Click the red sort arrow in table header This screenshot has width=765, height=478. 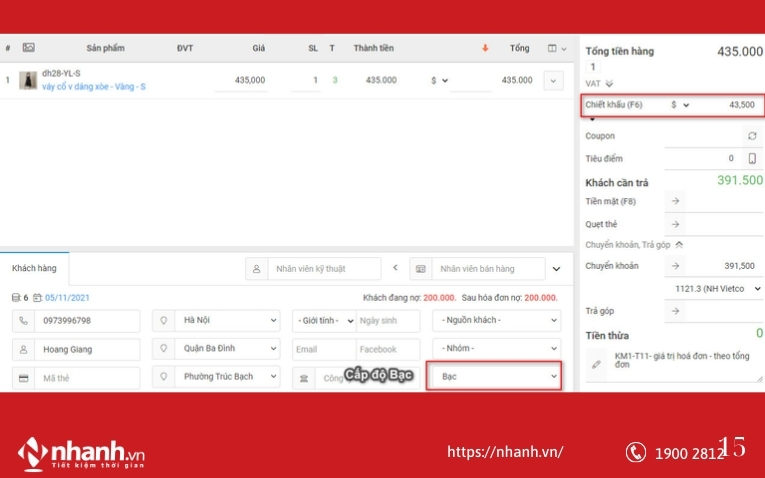486,48
